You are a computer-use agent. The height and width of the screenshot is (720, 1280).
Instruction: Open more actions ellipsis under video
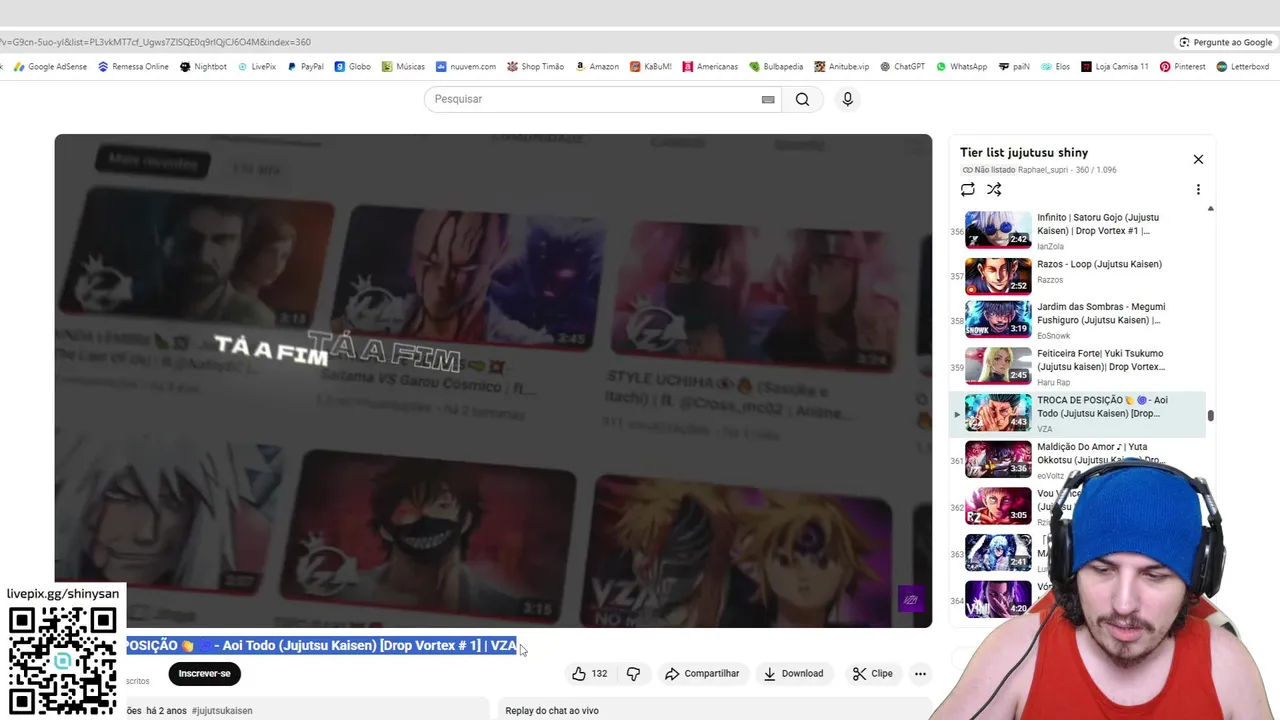pos(920,674)
